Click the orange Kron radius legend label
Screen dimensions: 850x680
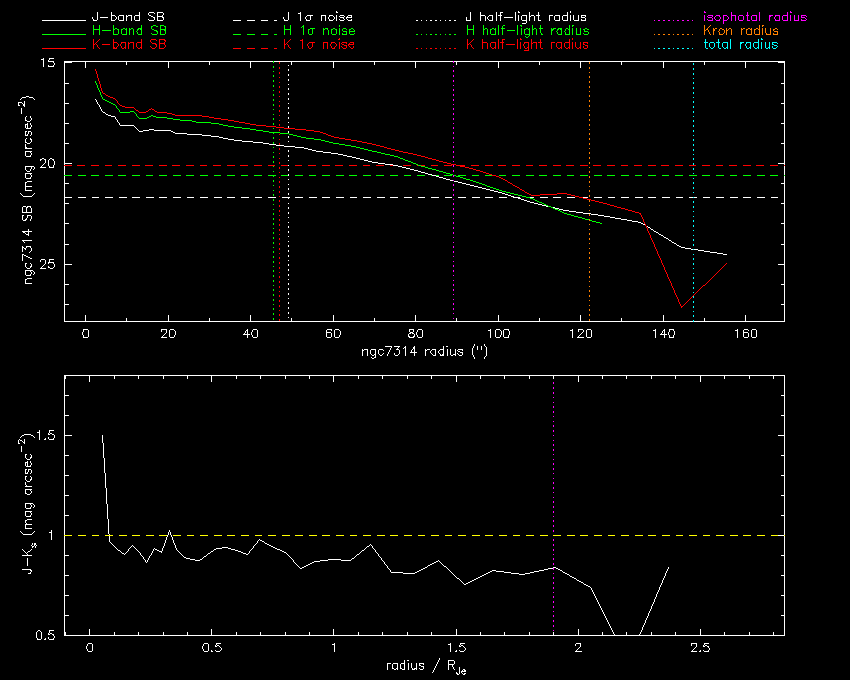740,31
